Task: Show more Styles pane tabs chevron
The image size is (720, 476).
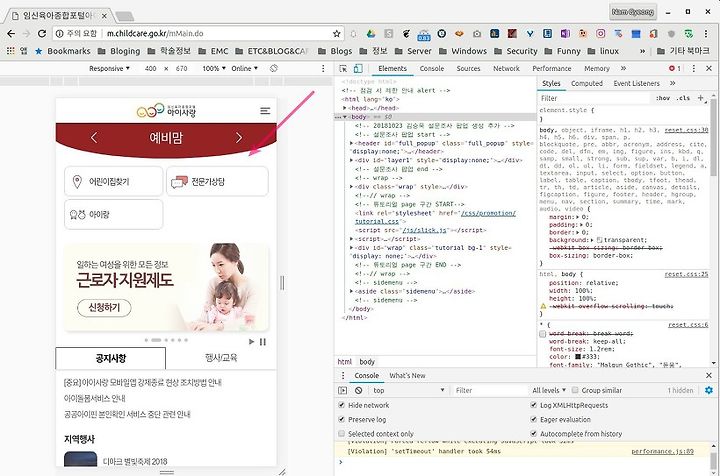Action: click(672, 83)
